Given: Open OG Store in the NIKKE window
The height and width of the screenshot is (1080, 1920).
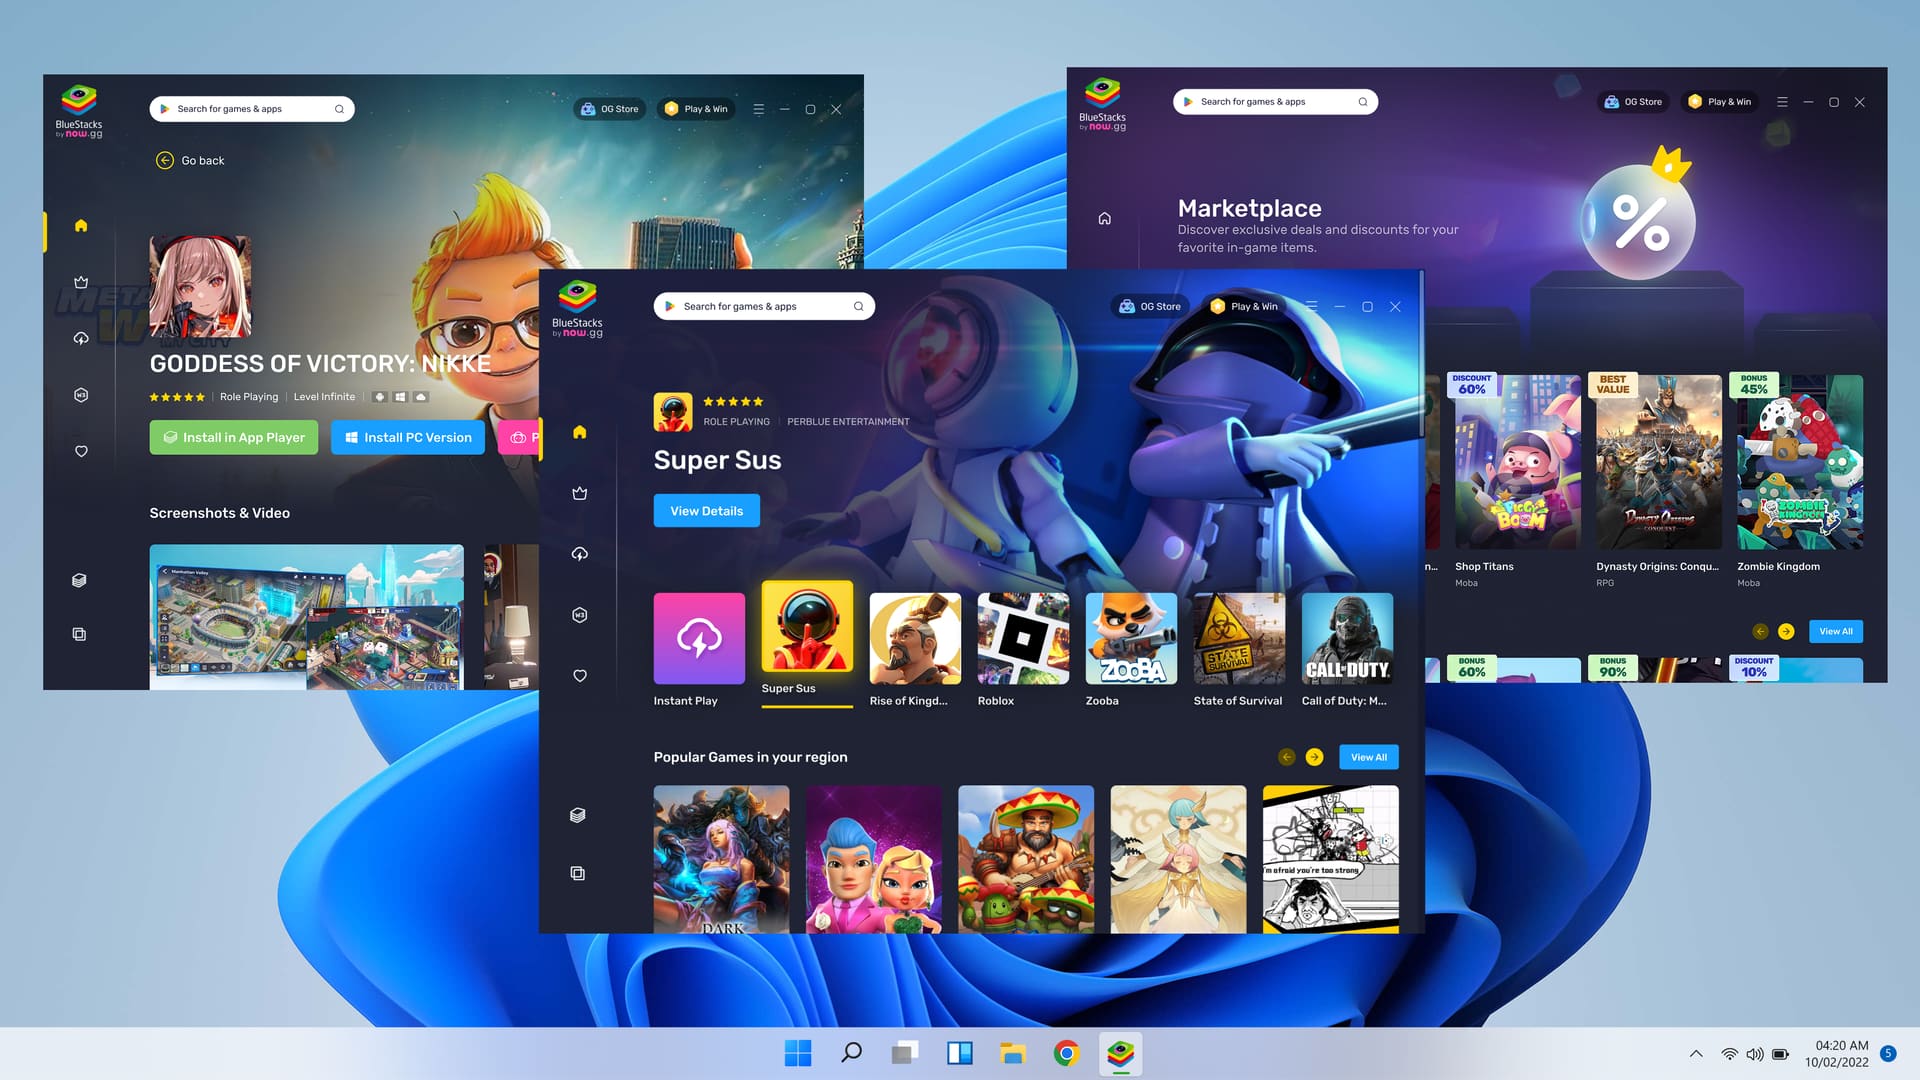Looking at the screenshot, I should tap(609, 109).
